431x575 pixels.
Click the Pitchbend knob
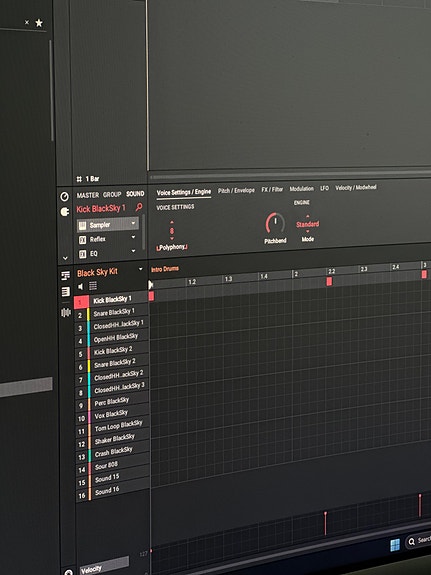(275, 223)
